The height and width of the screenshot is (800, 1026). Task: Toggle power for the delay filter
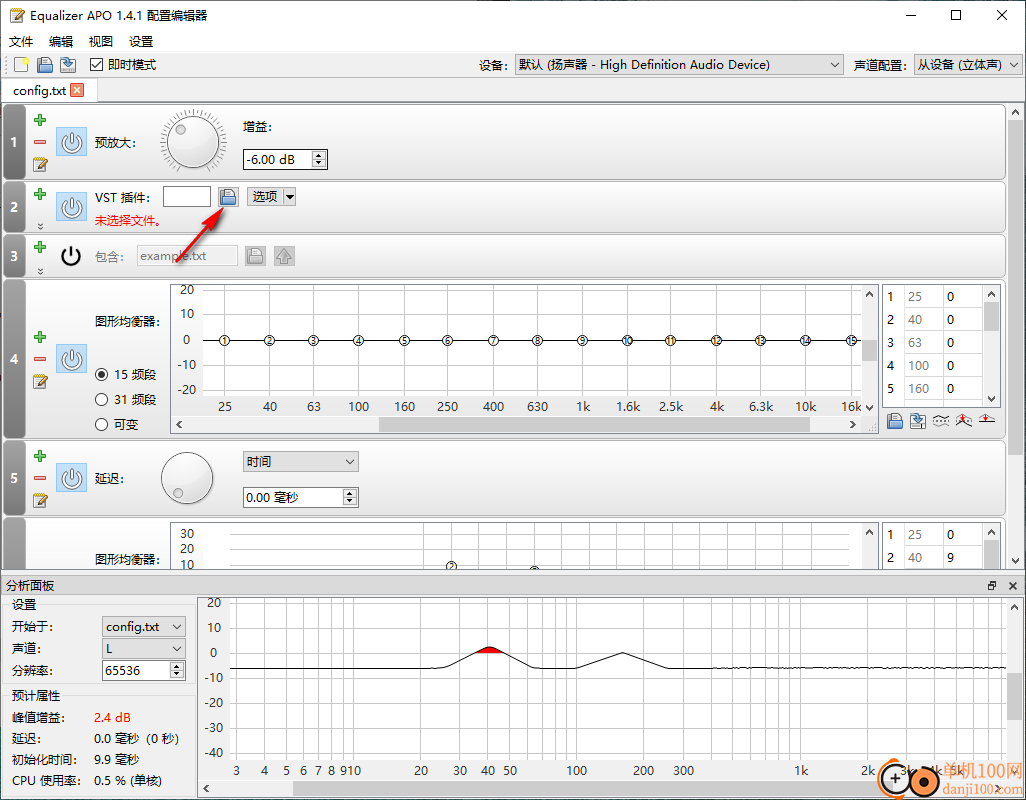coord(71,478)
